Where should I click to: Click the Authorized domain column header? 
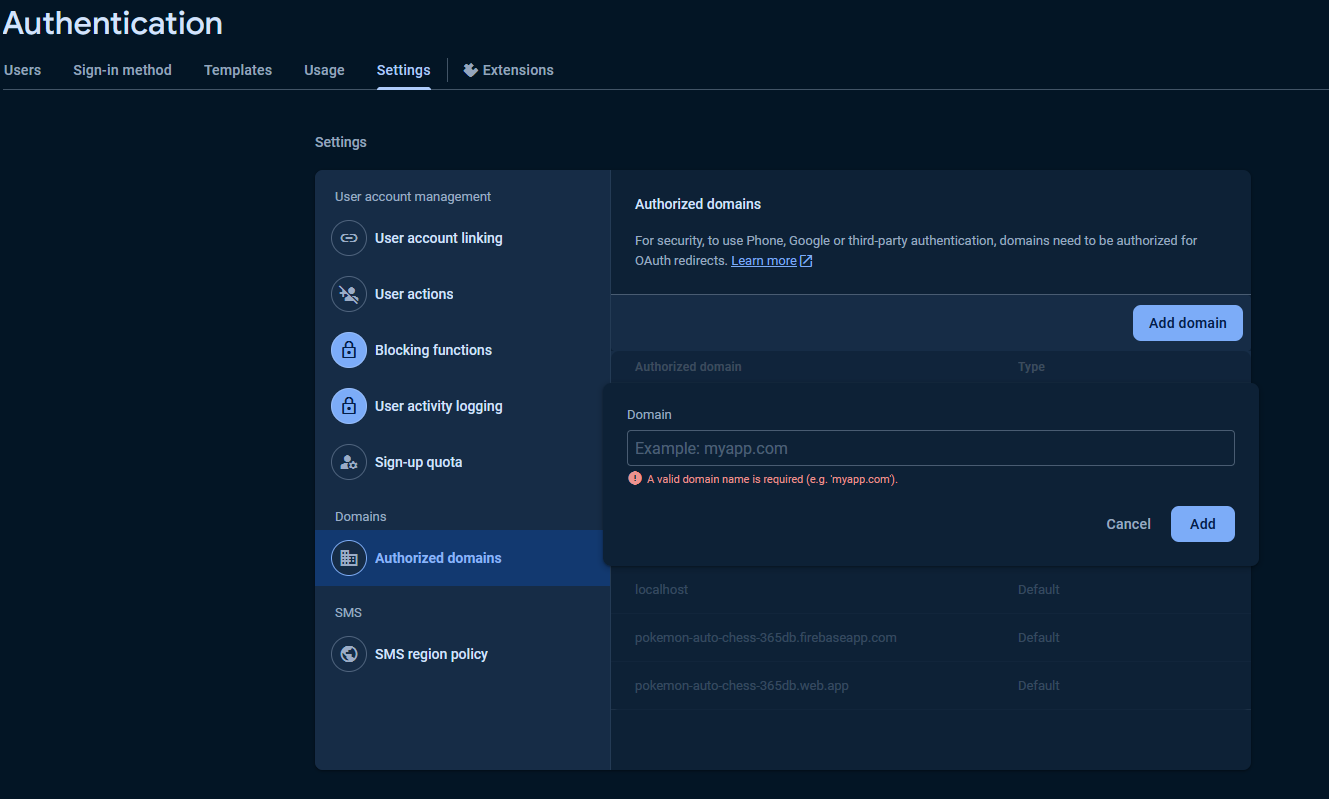click(688, 367)
